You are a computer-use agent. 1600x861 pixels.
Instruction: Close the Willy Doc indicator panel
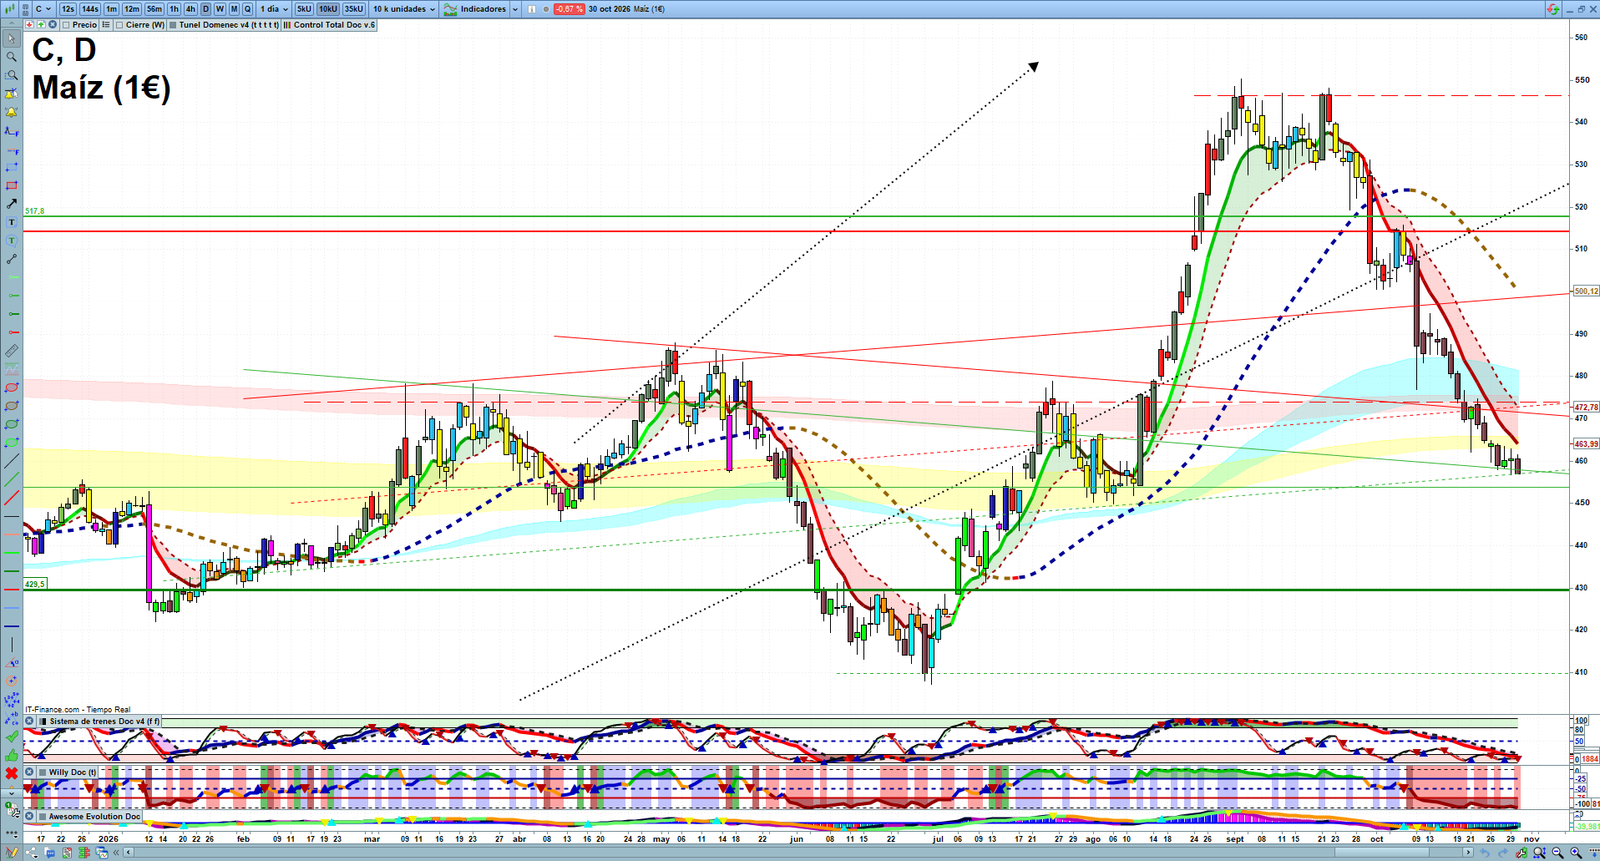click(x=29, y=772)
